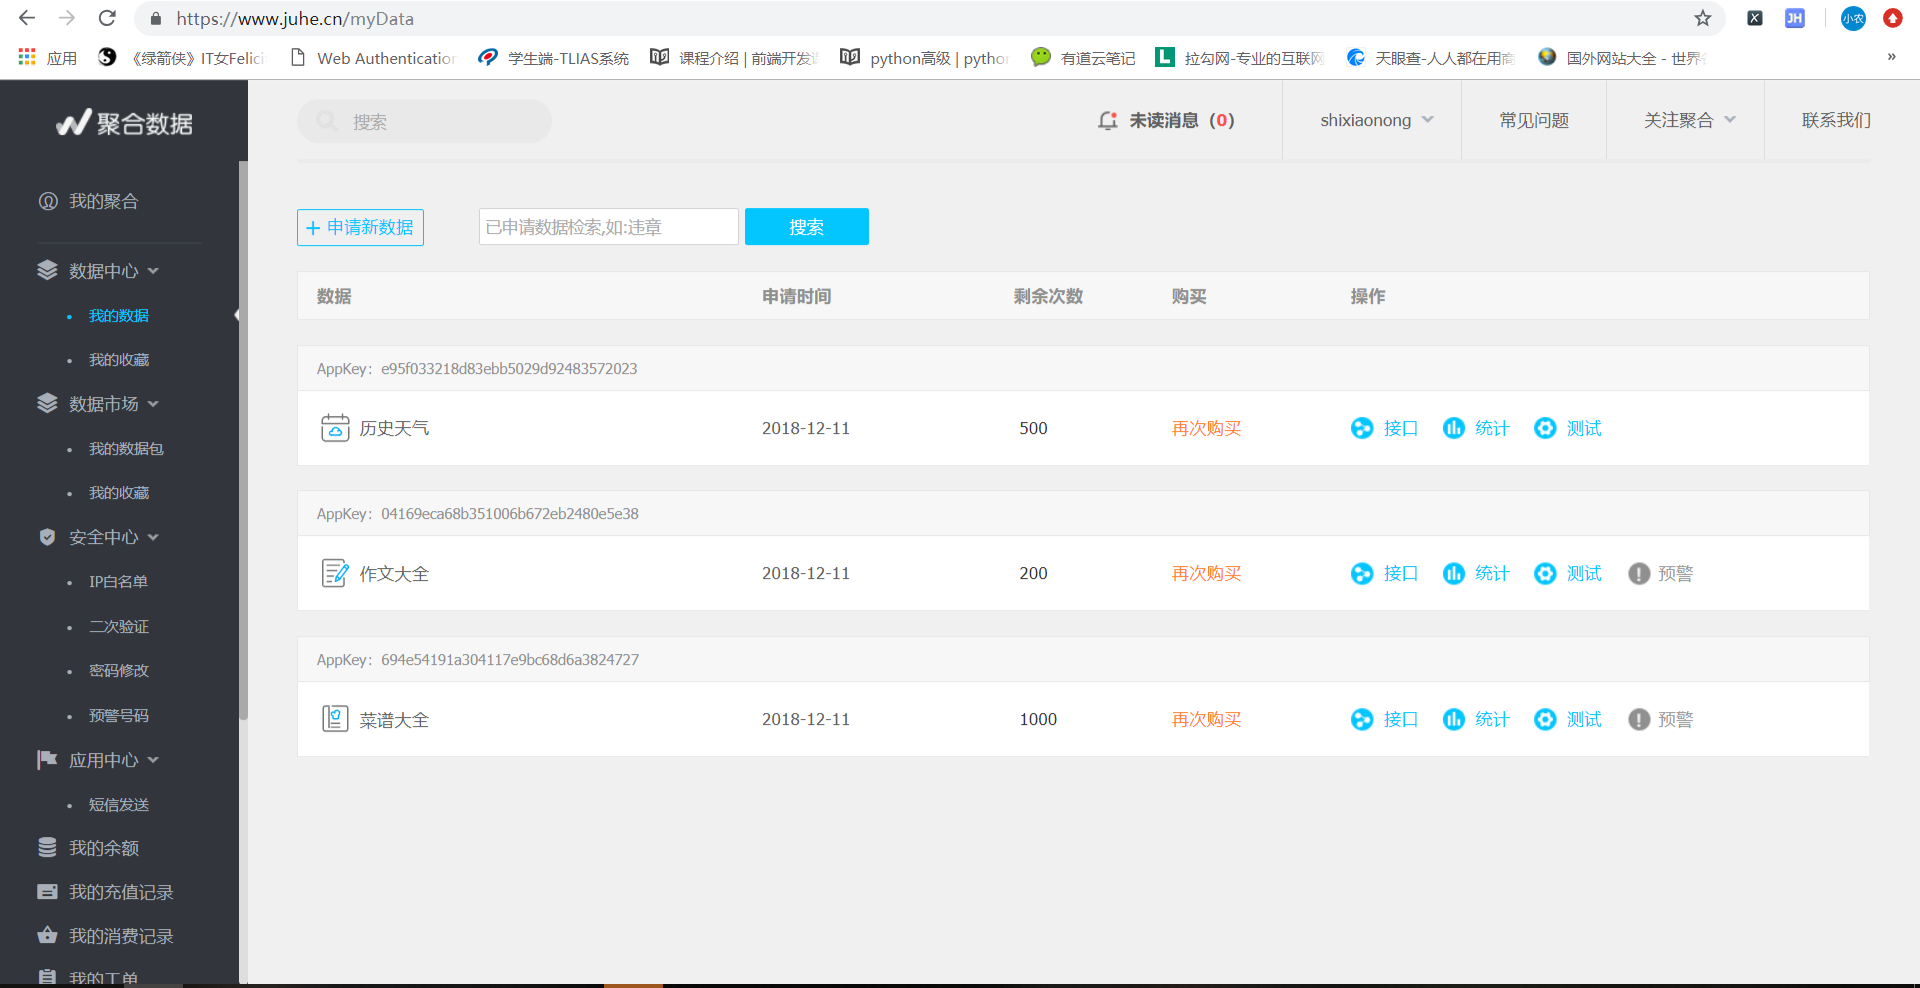Open the 关注聚合 dropdown
Viewport: 1920px width, 988px height.
(1690, 120)
